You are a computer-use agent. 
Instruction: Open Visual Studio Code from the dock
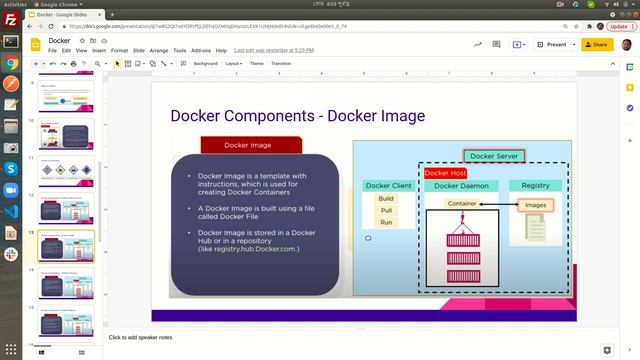(x=11, y=211)
